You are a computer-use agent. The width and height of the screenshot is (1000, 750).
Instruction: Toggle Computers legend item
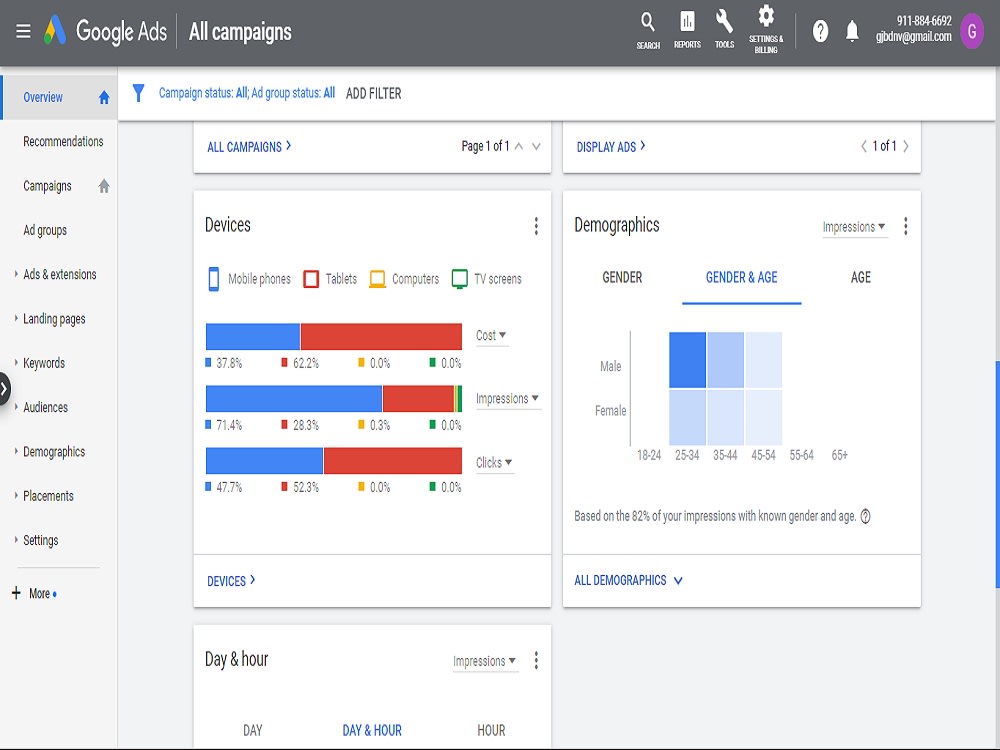coord(404,279)
